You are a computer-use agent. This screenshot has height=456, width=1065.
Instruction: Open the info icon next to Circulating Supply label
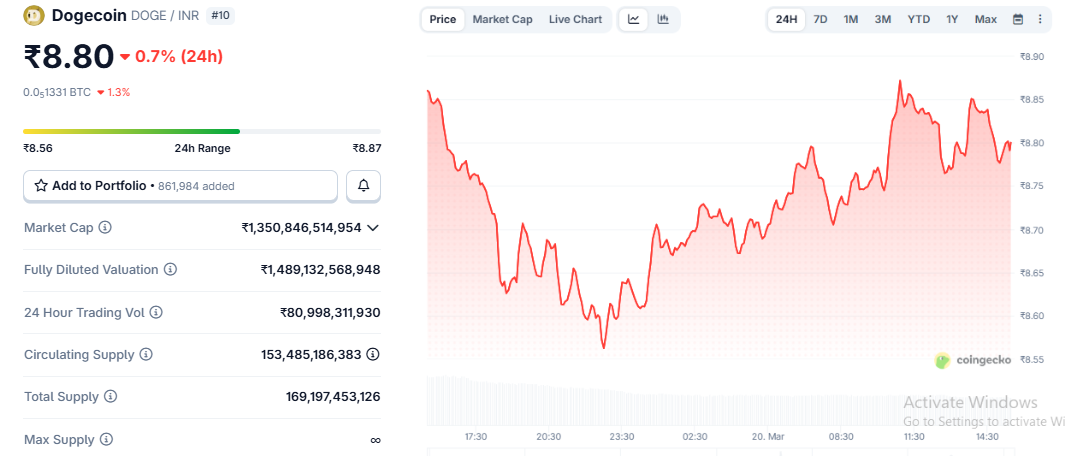point(146,355)
